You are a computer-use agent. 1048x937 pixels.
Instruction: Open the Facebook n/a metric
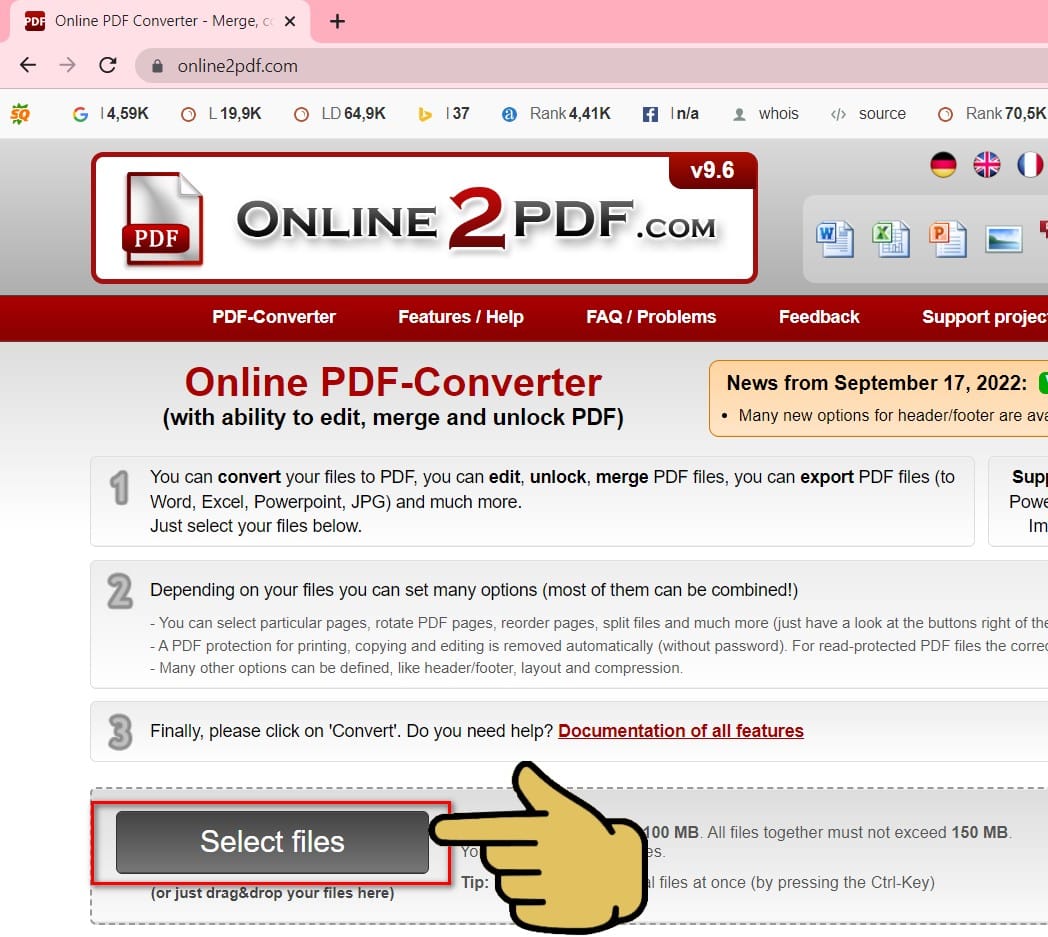click(670, 114)
